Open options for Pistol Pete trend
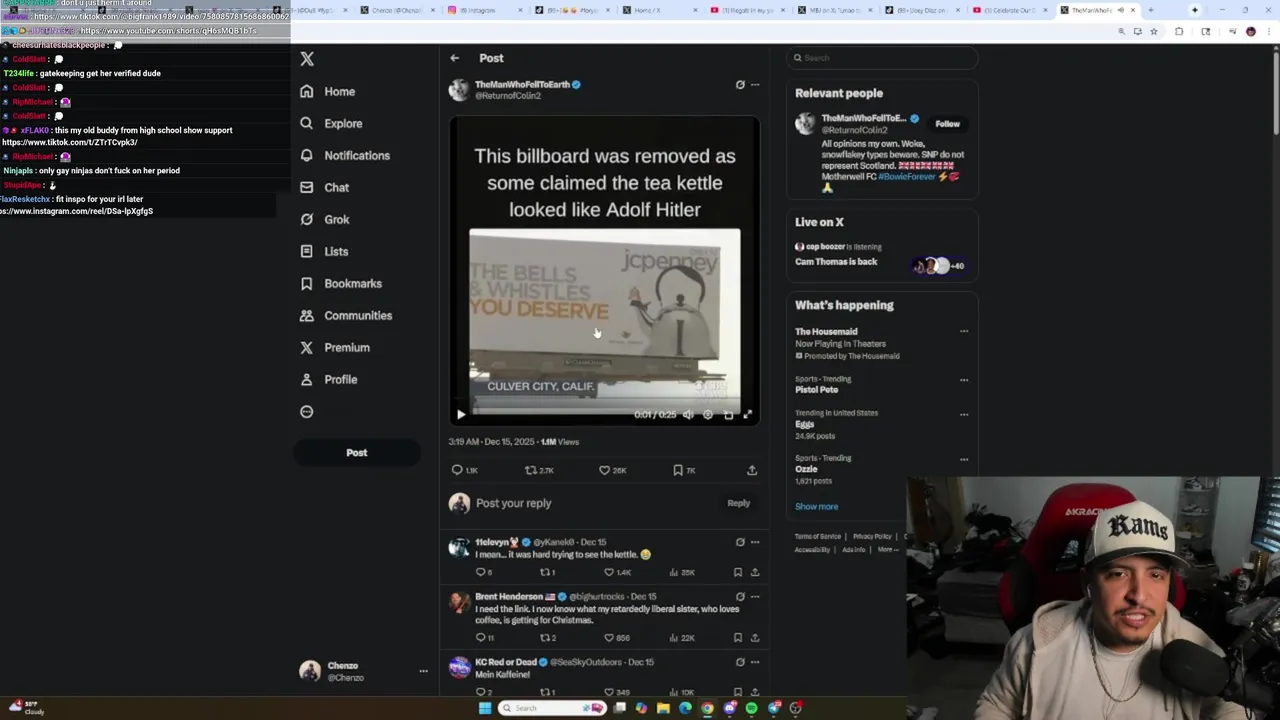The height and width of the screenshot is (720, 1280). click(964, 380)
